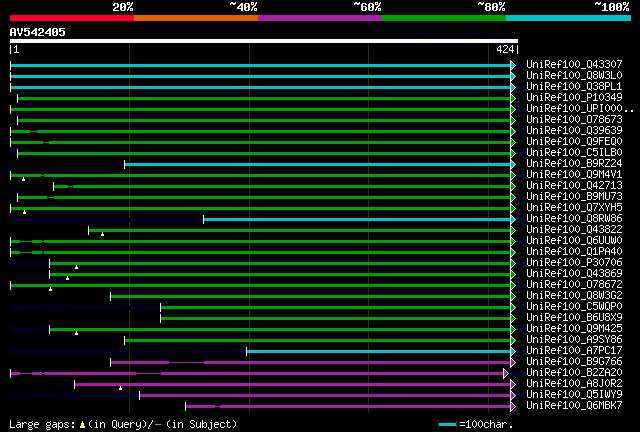640x432 pixels.
Task: Open hit UniRef100_Q8W3L0
Action: 574,75
